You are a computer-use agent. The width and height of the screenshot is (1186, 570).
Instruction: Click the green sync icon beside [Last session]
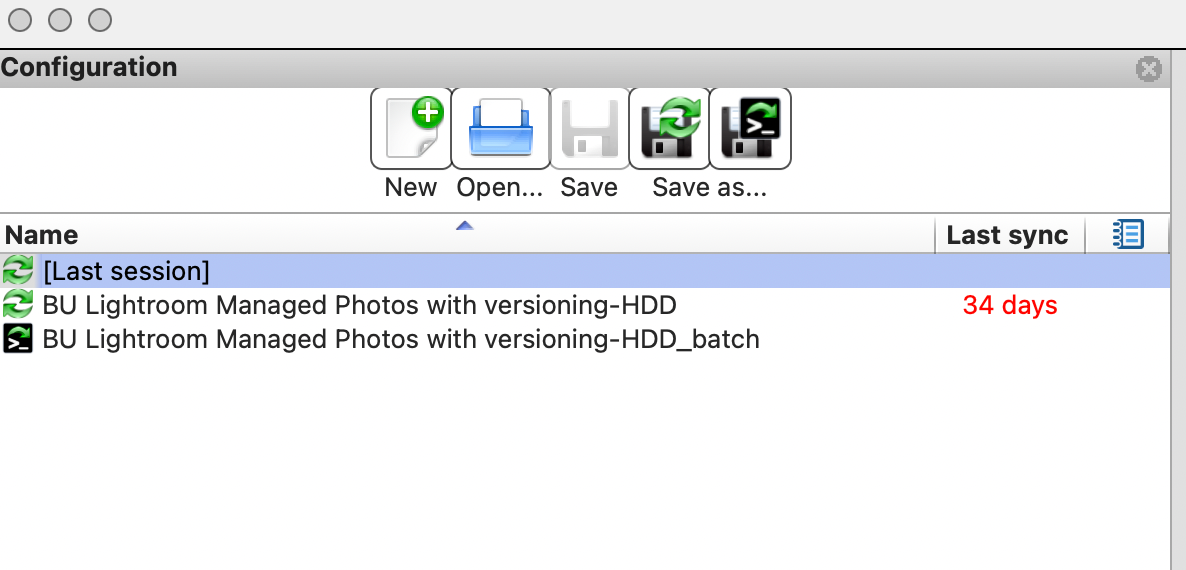click(x=17, y=271)
